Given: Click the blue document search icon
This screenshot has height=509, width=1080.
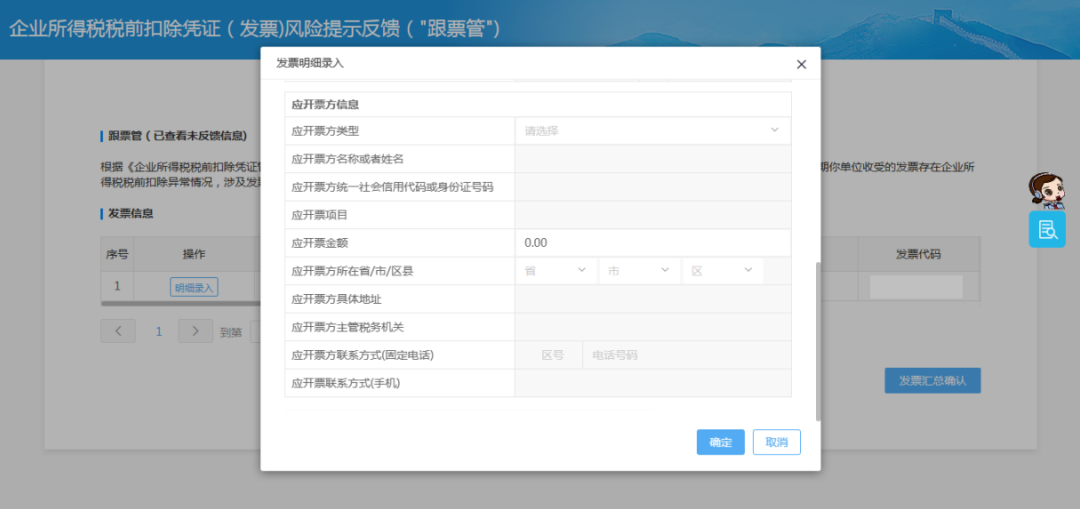Looking at the screenshot, I should tap(1047, 229).
